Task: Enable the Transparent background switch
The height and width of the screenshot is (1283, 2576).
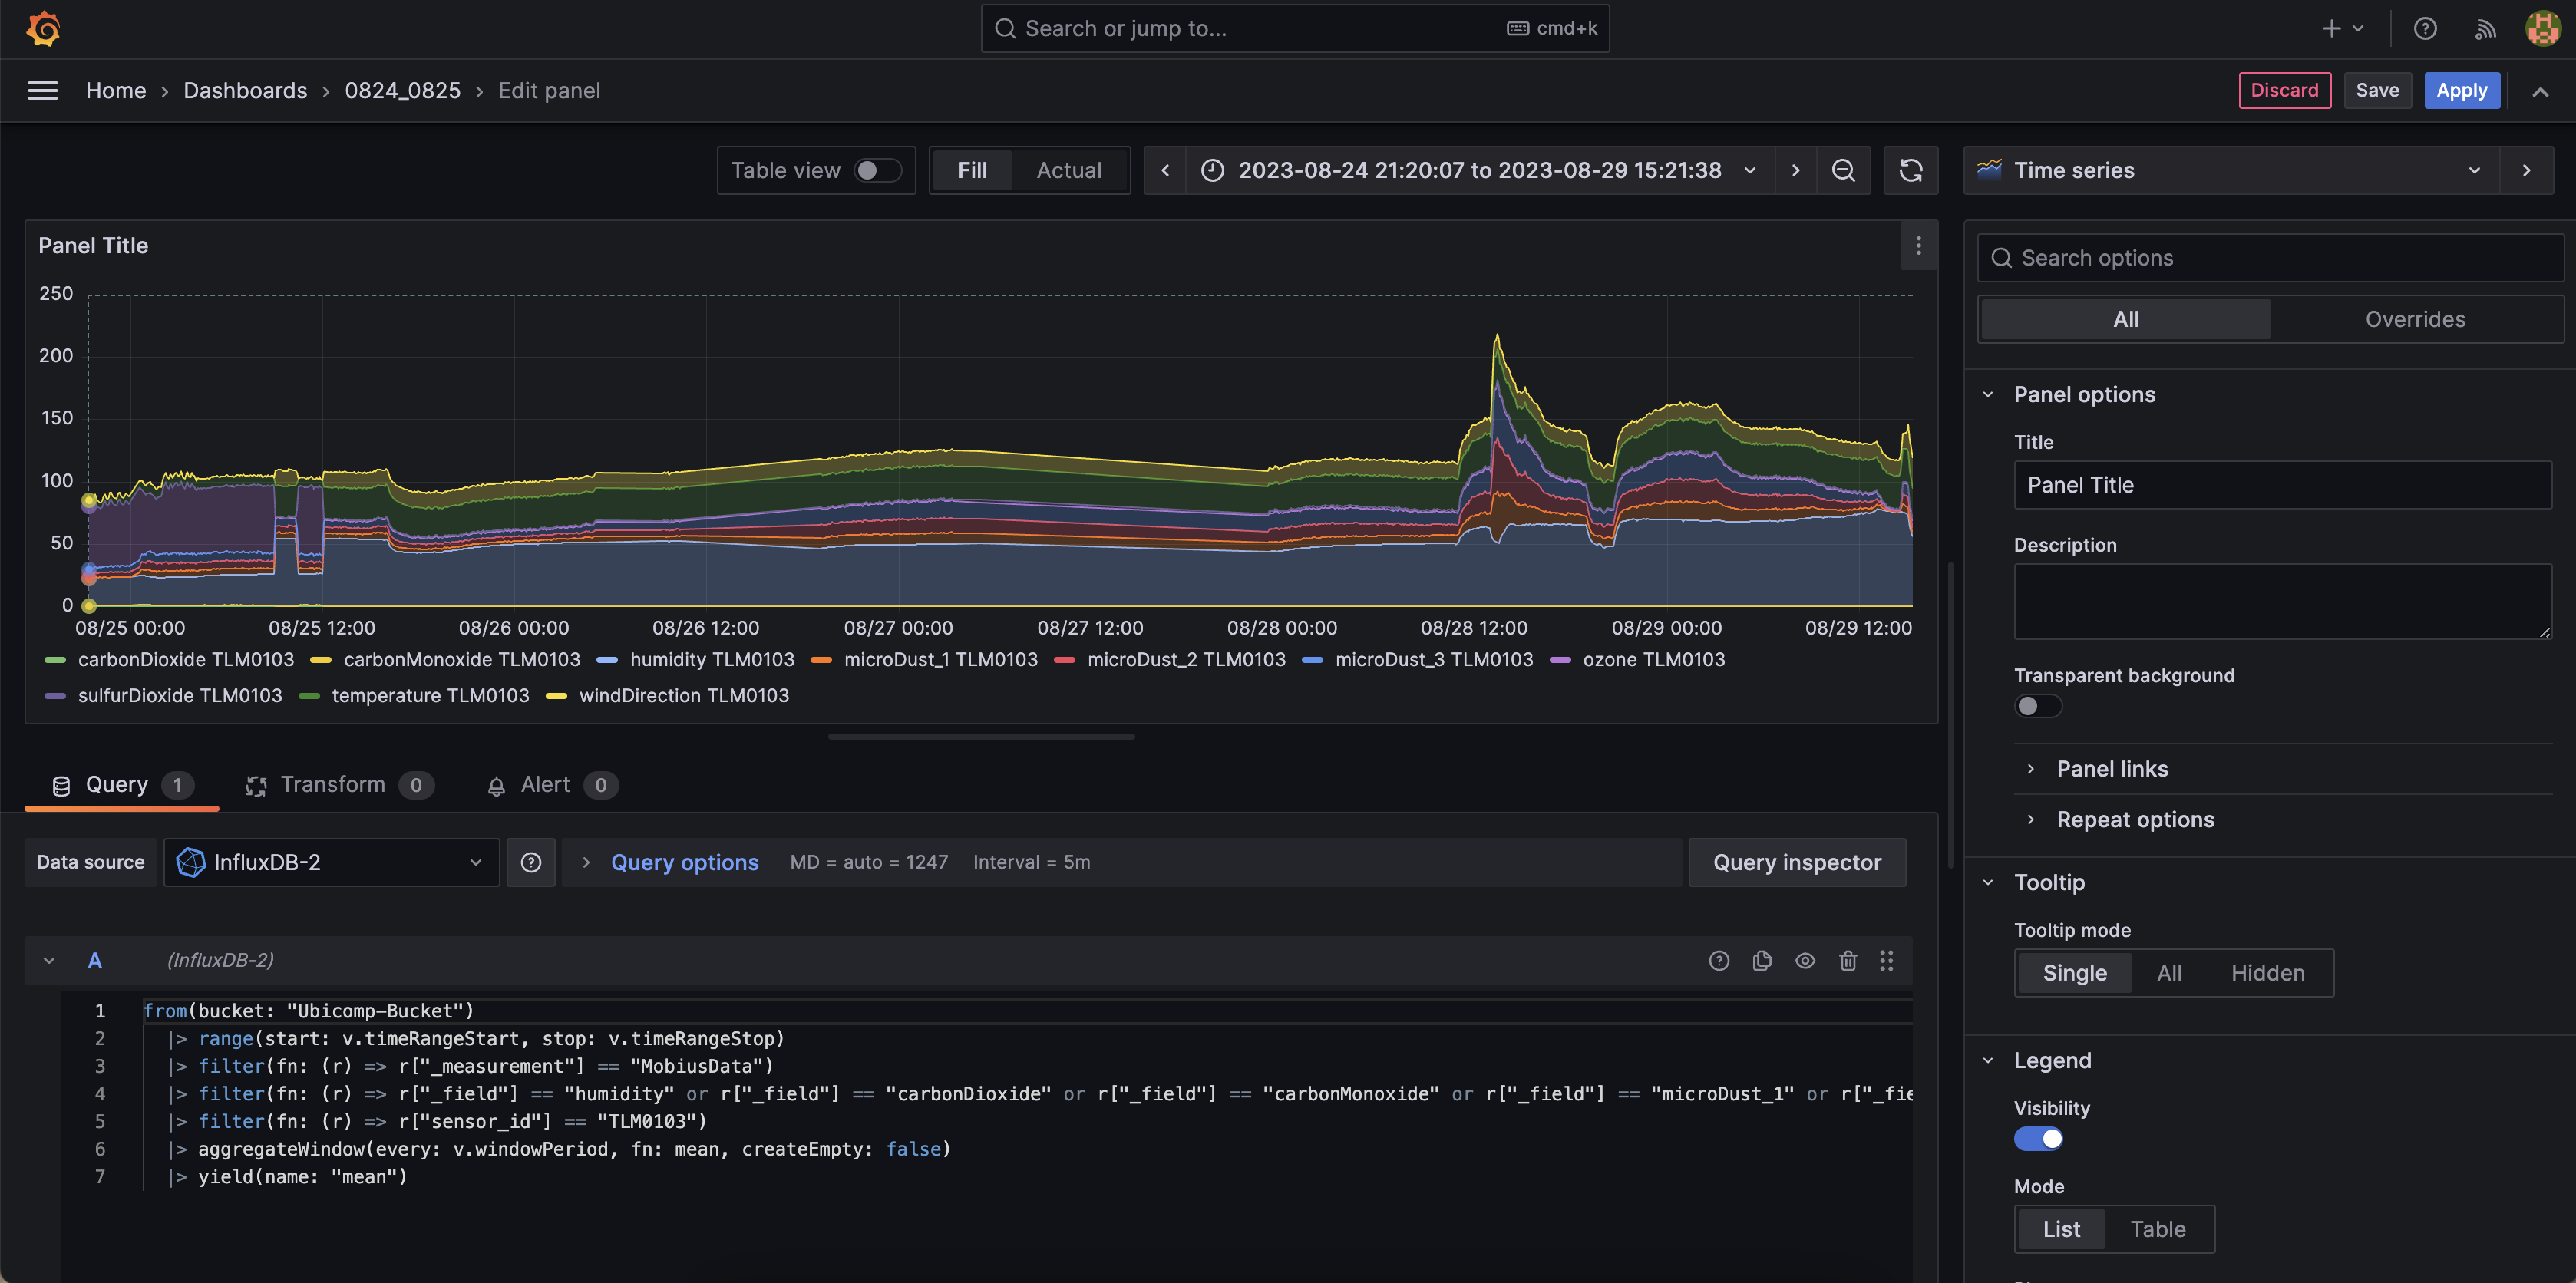Action: pyautogui.click(x=2037, y=707)
